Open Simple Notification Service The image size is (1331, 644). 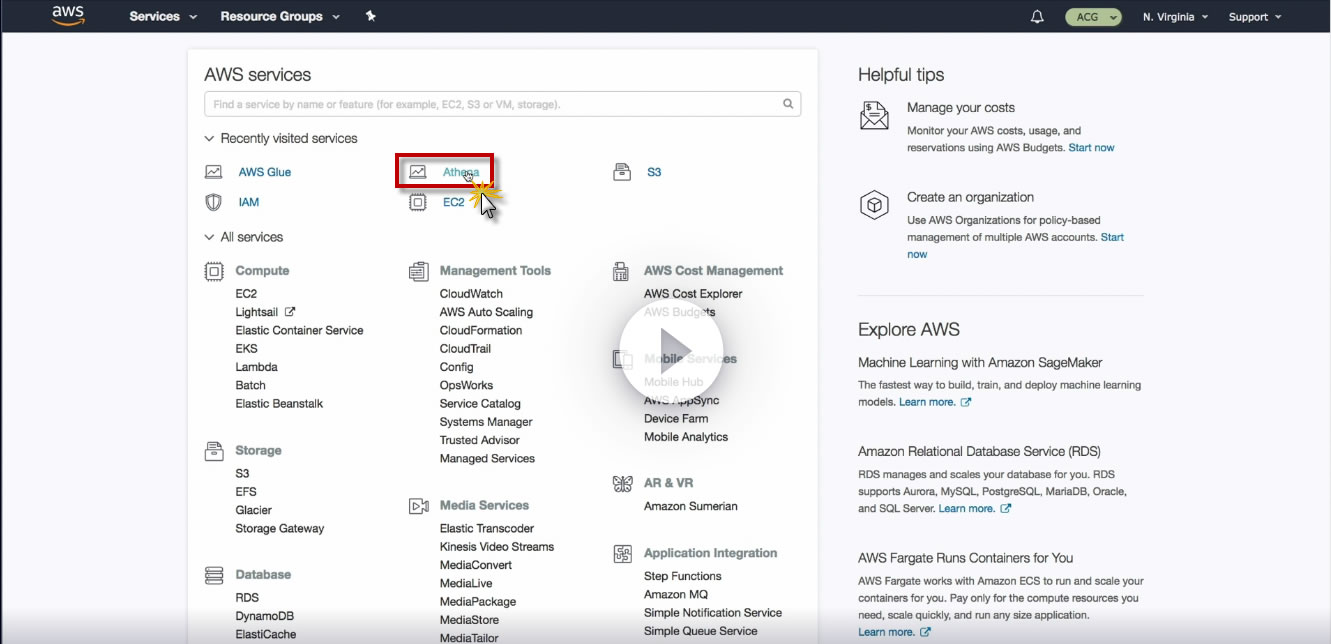[713, 613]
